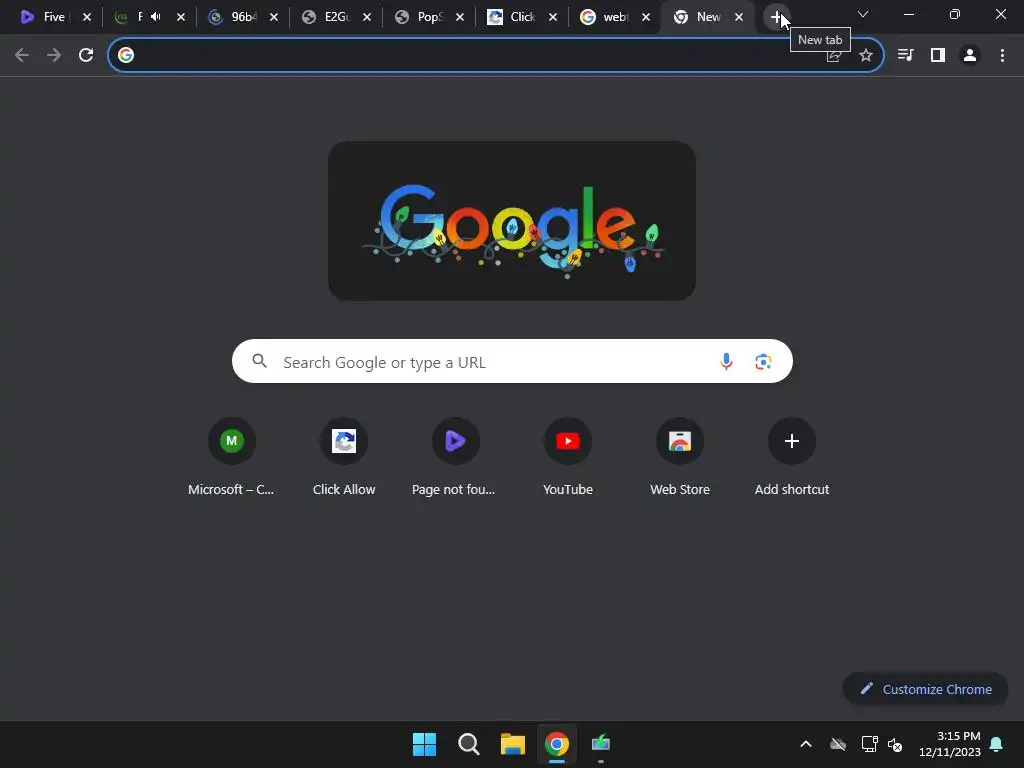
Task: Open the Web Store shortcut
Action: coord(680,457)
